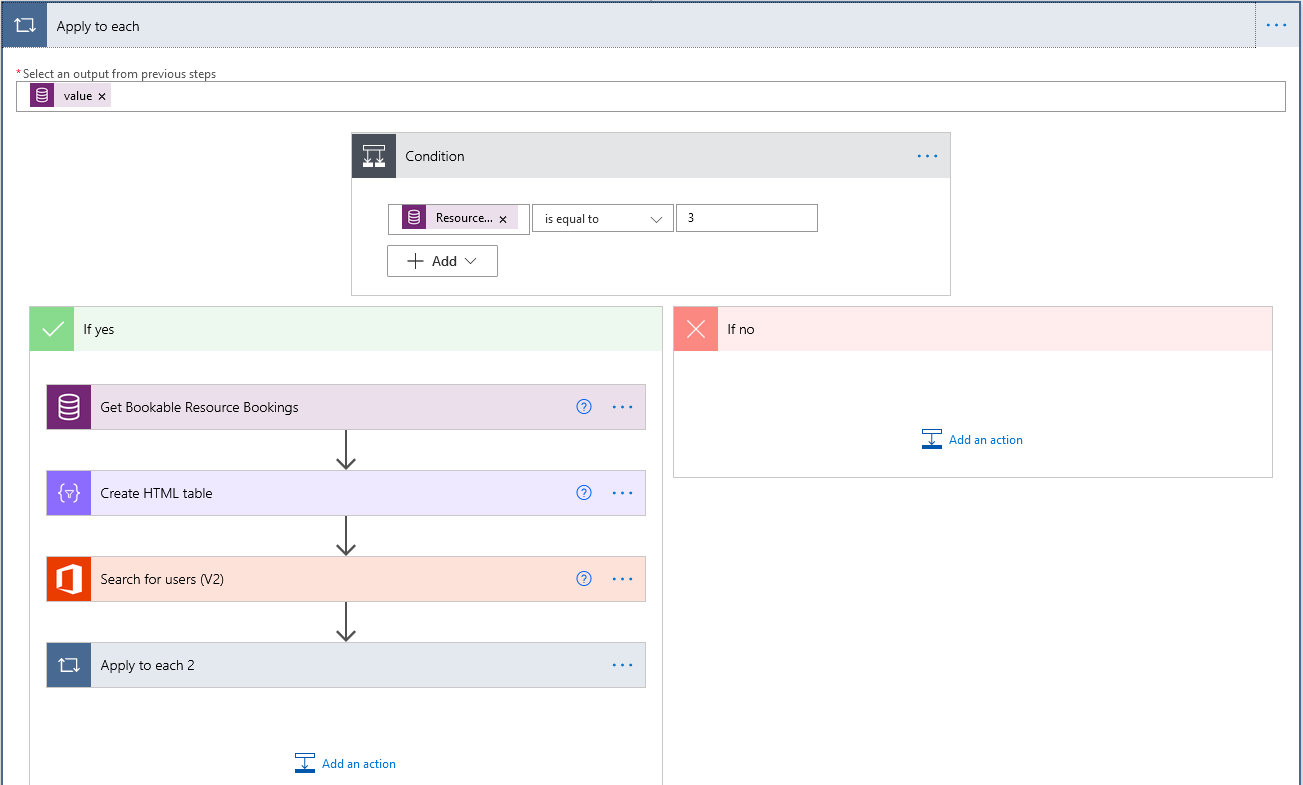Click the If no branch header
The height and width of the screenshot is (785, 1303).
(x=973, y=329)
